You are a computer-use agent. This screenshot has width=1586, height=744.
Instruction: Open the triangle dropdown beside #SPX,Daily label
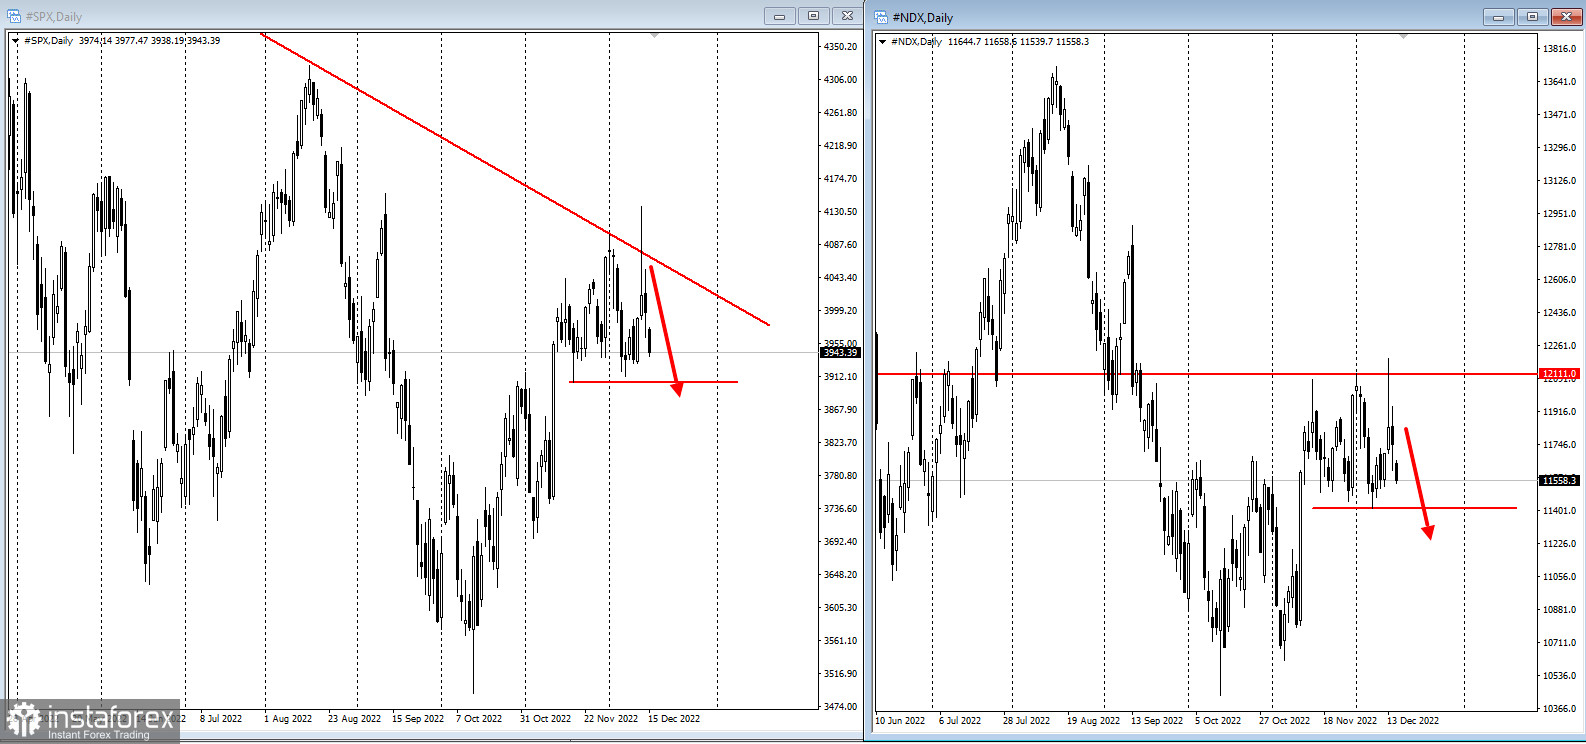click(x=15, y=41)
